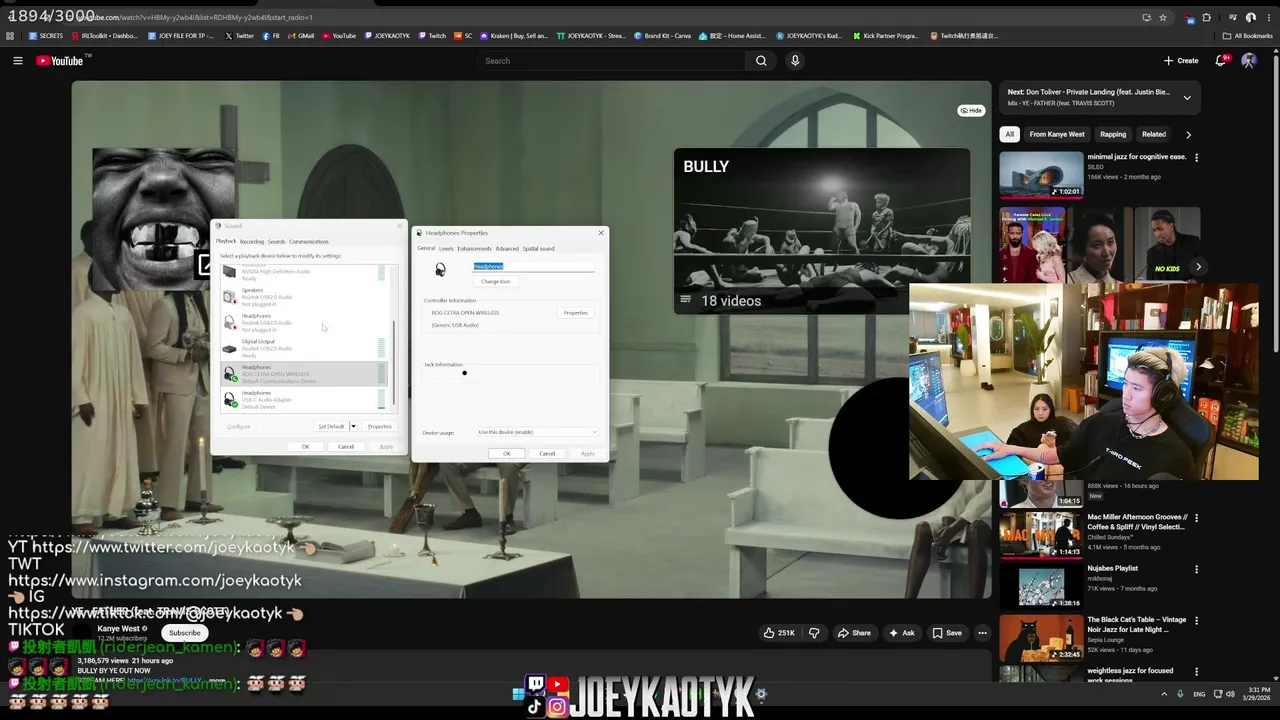Share the video using Share button
This screenshot has height=720, width=1280.
(854, 633)
